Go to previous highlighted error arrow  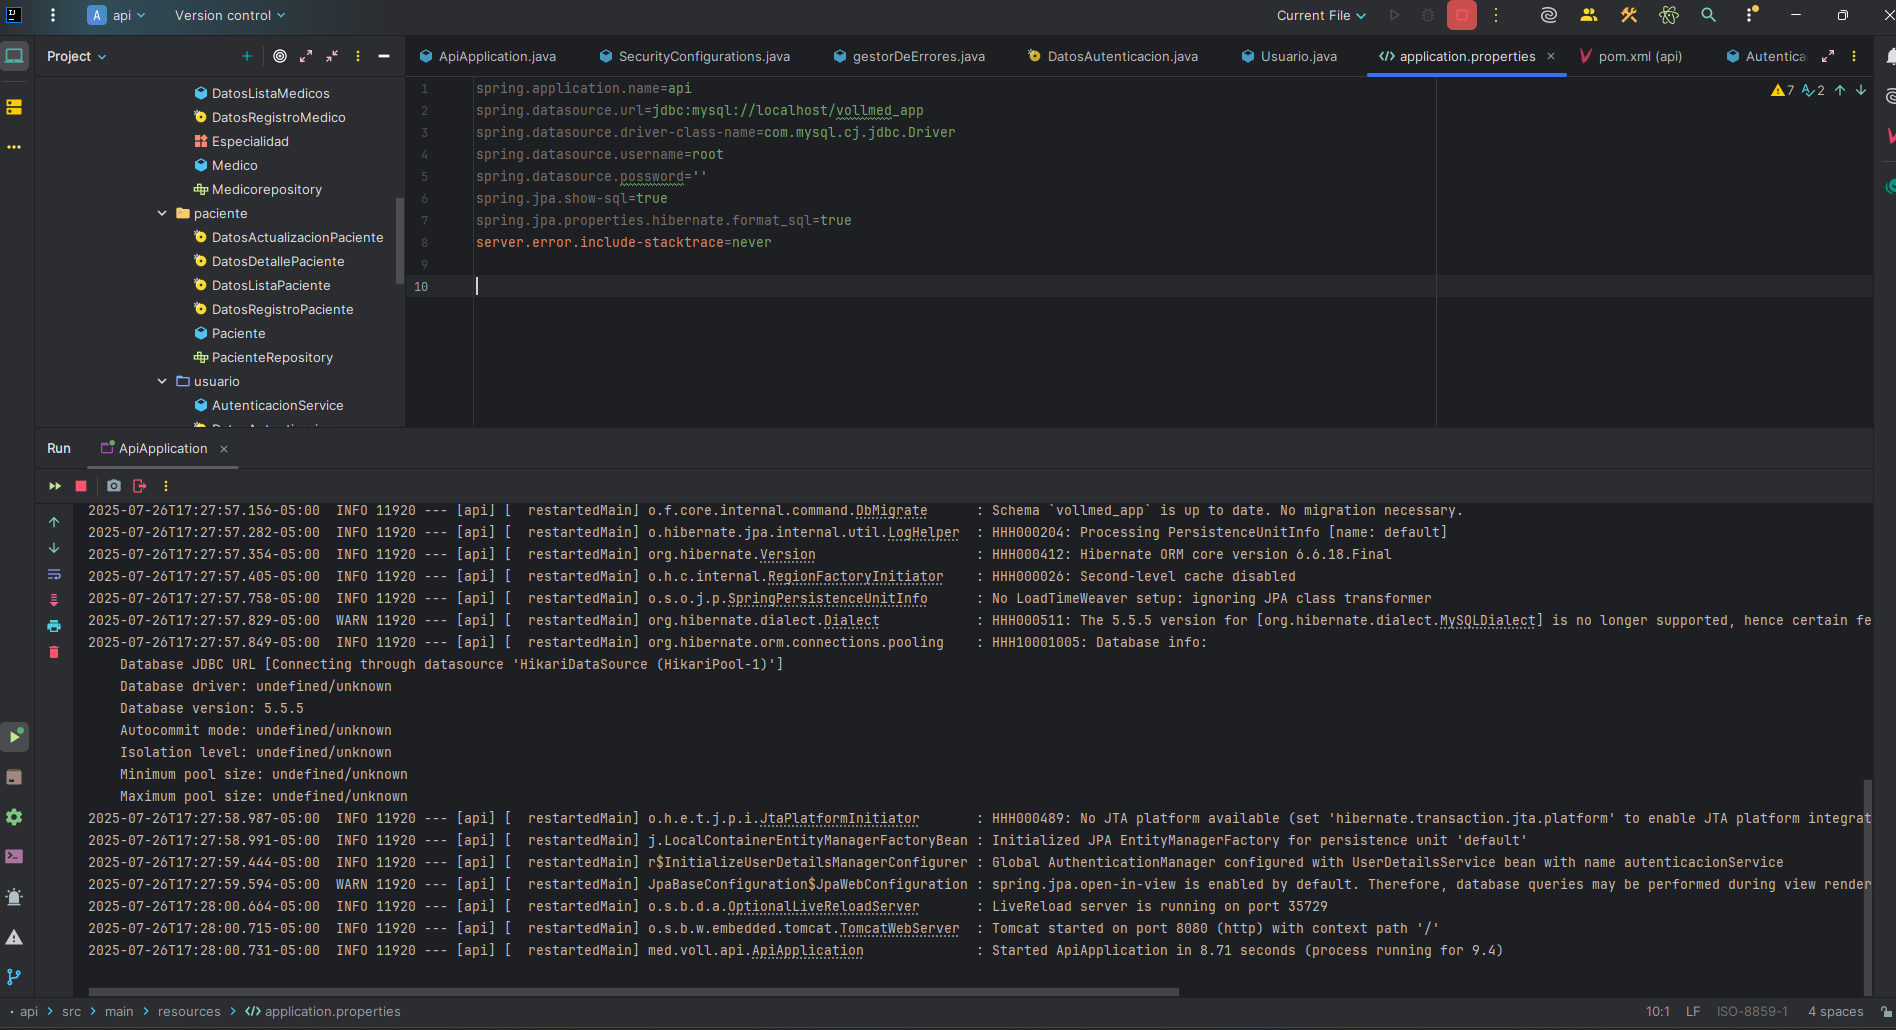[1840, 90]
